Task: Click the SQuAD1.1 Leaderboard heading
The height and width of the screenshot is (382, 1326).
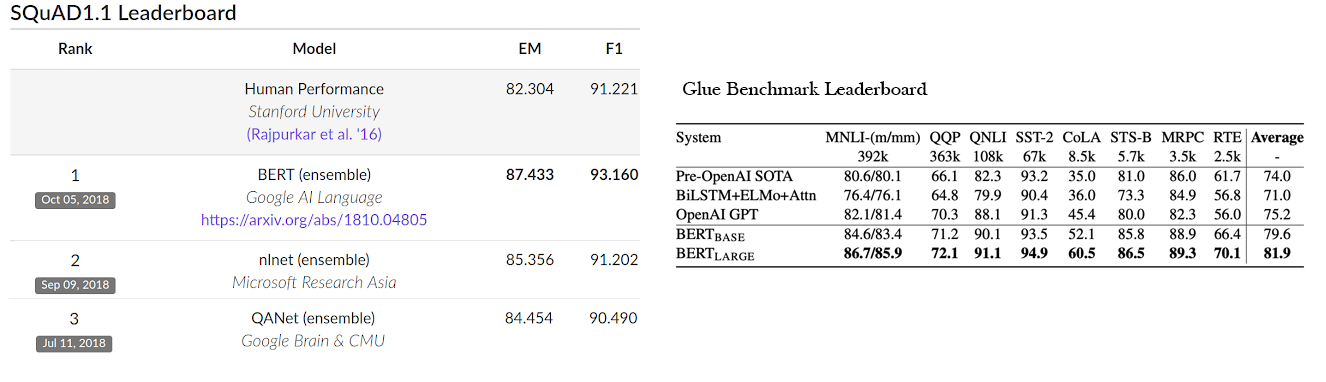Action: tap(123, 13)
